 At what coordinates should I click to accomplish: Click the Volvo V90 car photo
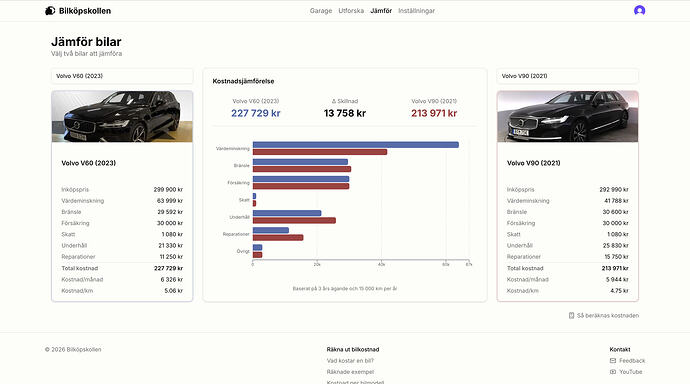point(568,117)
